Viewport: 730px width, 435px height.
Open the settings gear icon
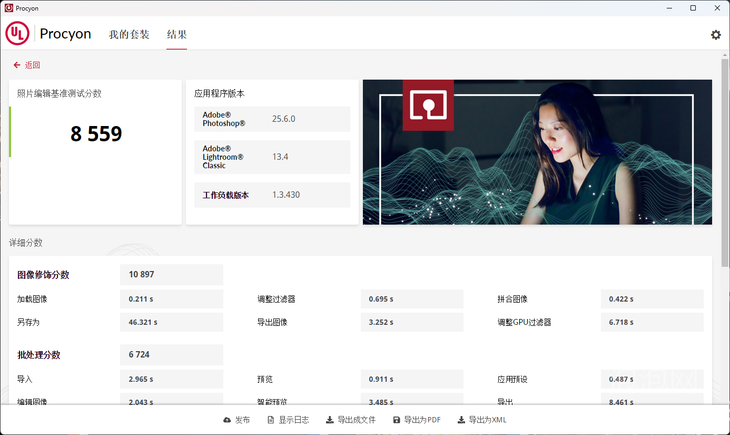715,34
